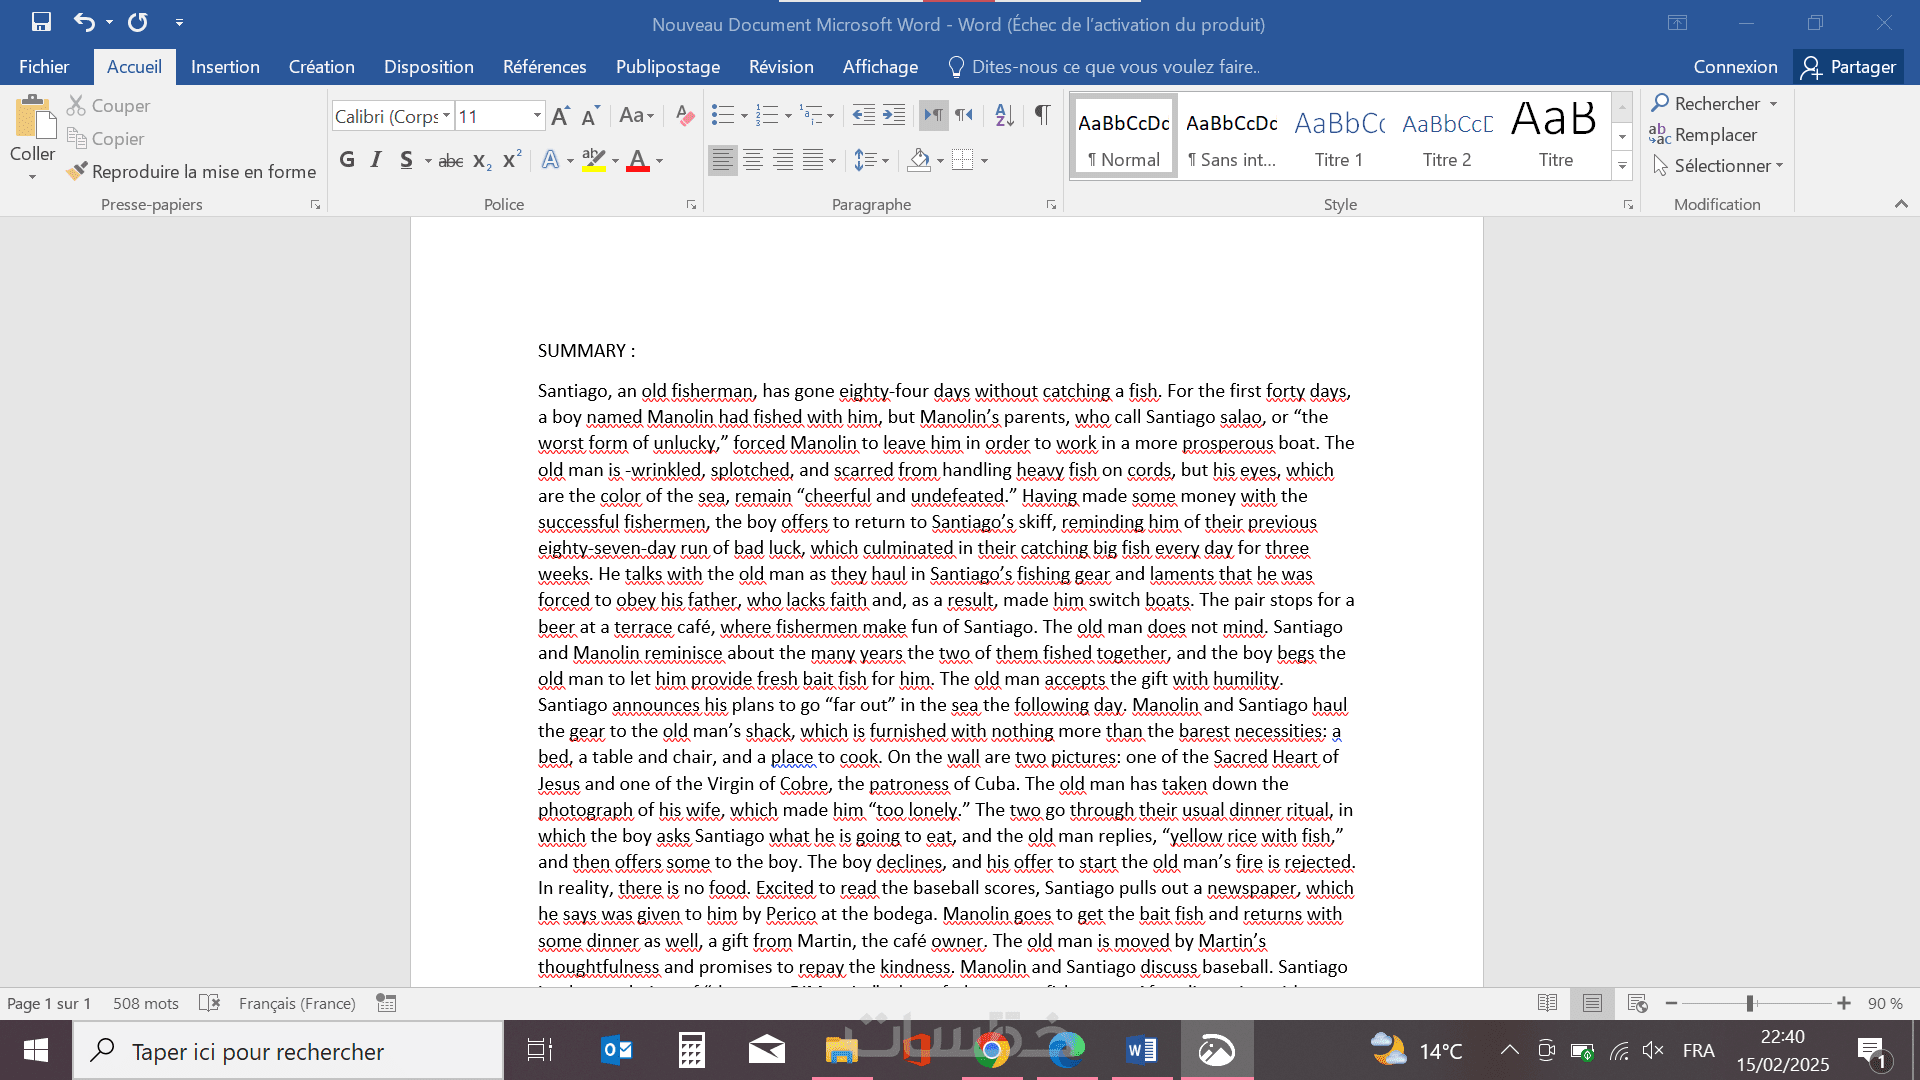Toggle superscript formatting
Screen dimensions: 1920x1080
512,160
